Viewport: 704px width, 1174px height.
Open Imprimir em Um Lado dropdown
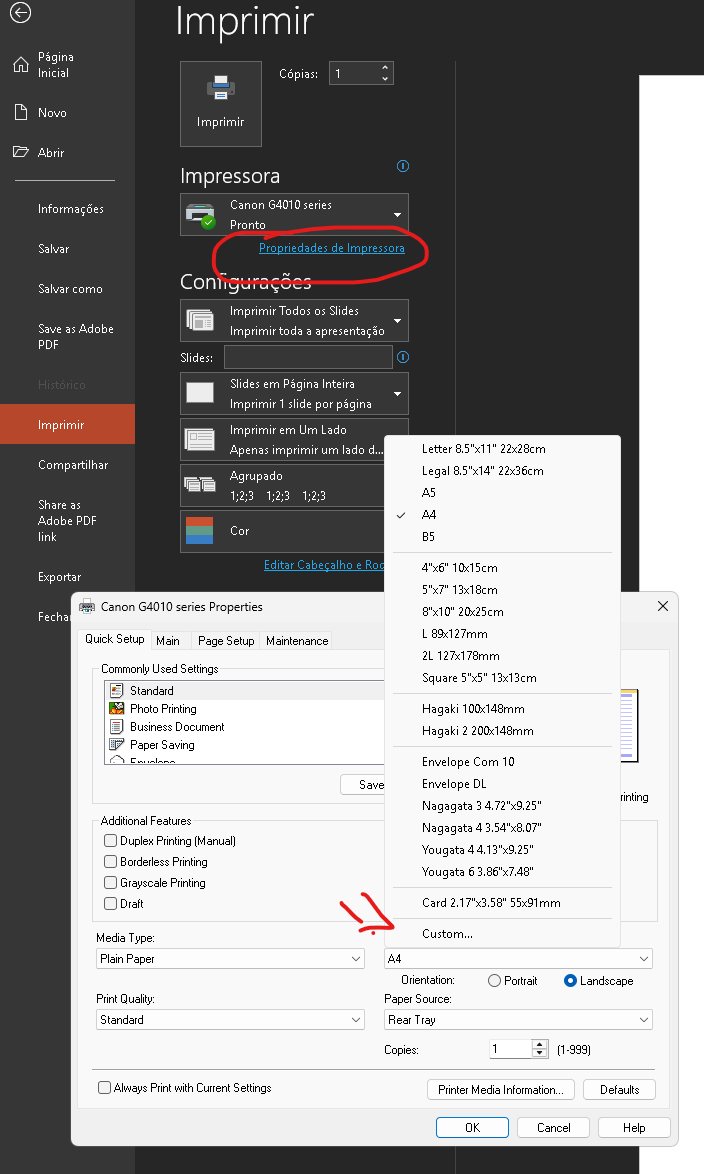(283, 439)
